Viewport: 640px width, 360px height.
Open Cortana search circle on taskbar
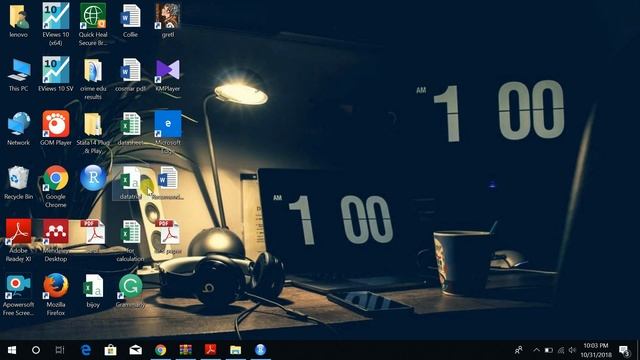[36, 350]
